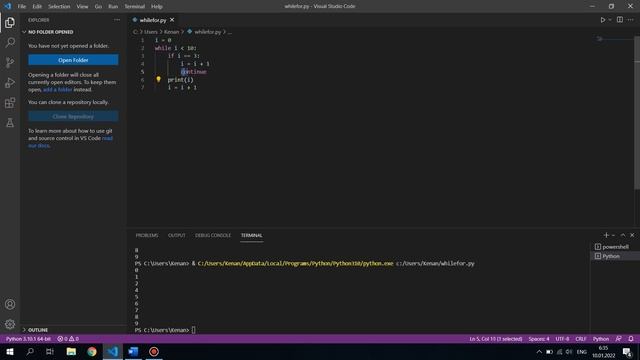Image resolution: width=640 pixels, height=360 pixels.
Task: Open Windows Start menu
Action: (10, 351)
